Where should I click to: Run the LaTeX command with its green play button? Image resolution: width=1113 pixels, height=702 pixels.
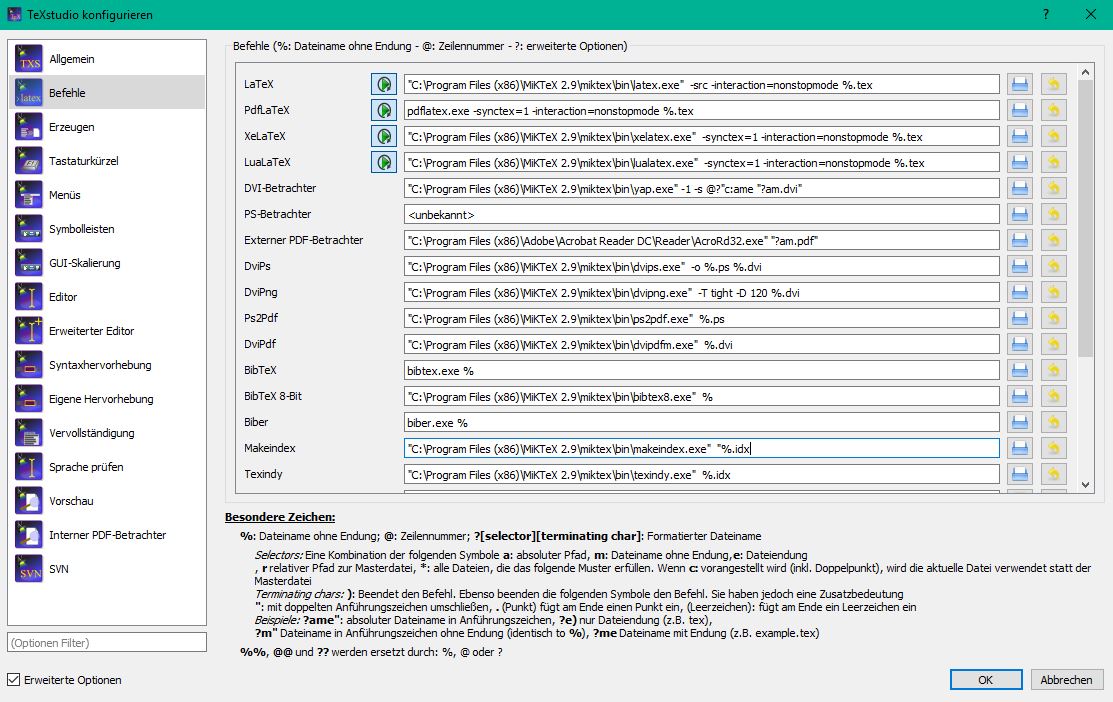tap(384, 84)
